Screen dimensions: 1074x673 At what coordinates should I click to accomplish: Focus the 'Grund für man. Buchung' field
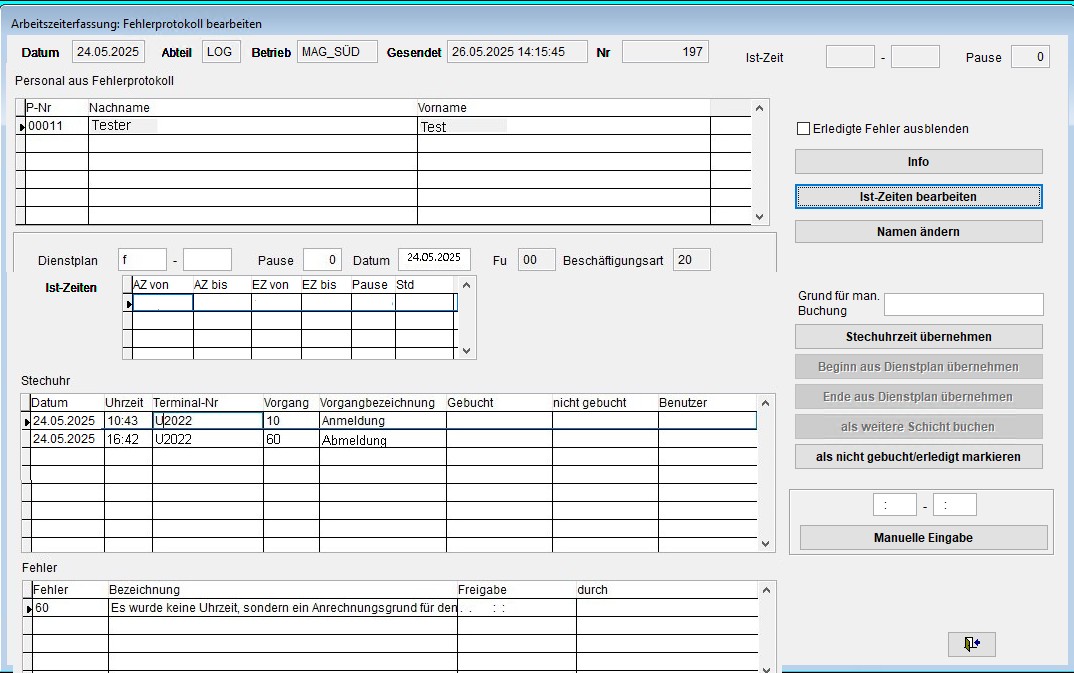[x=964, y=305]
